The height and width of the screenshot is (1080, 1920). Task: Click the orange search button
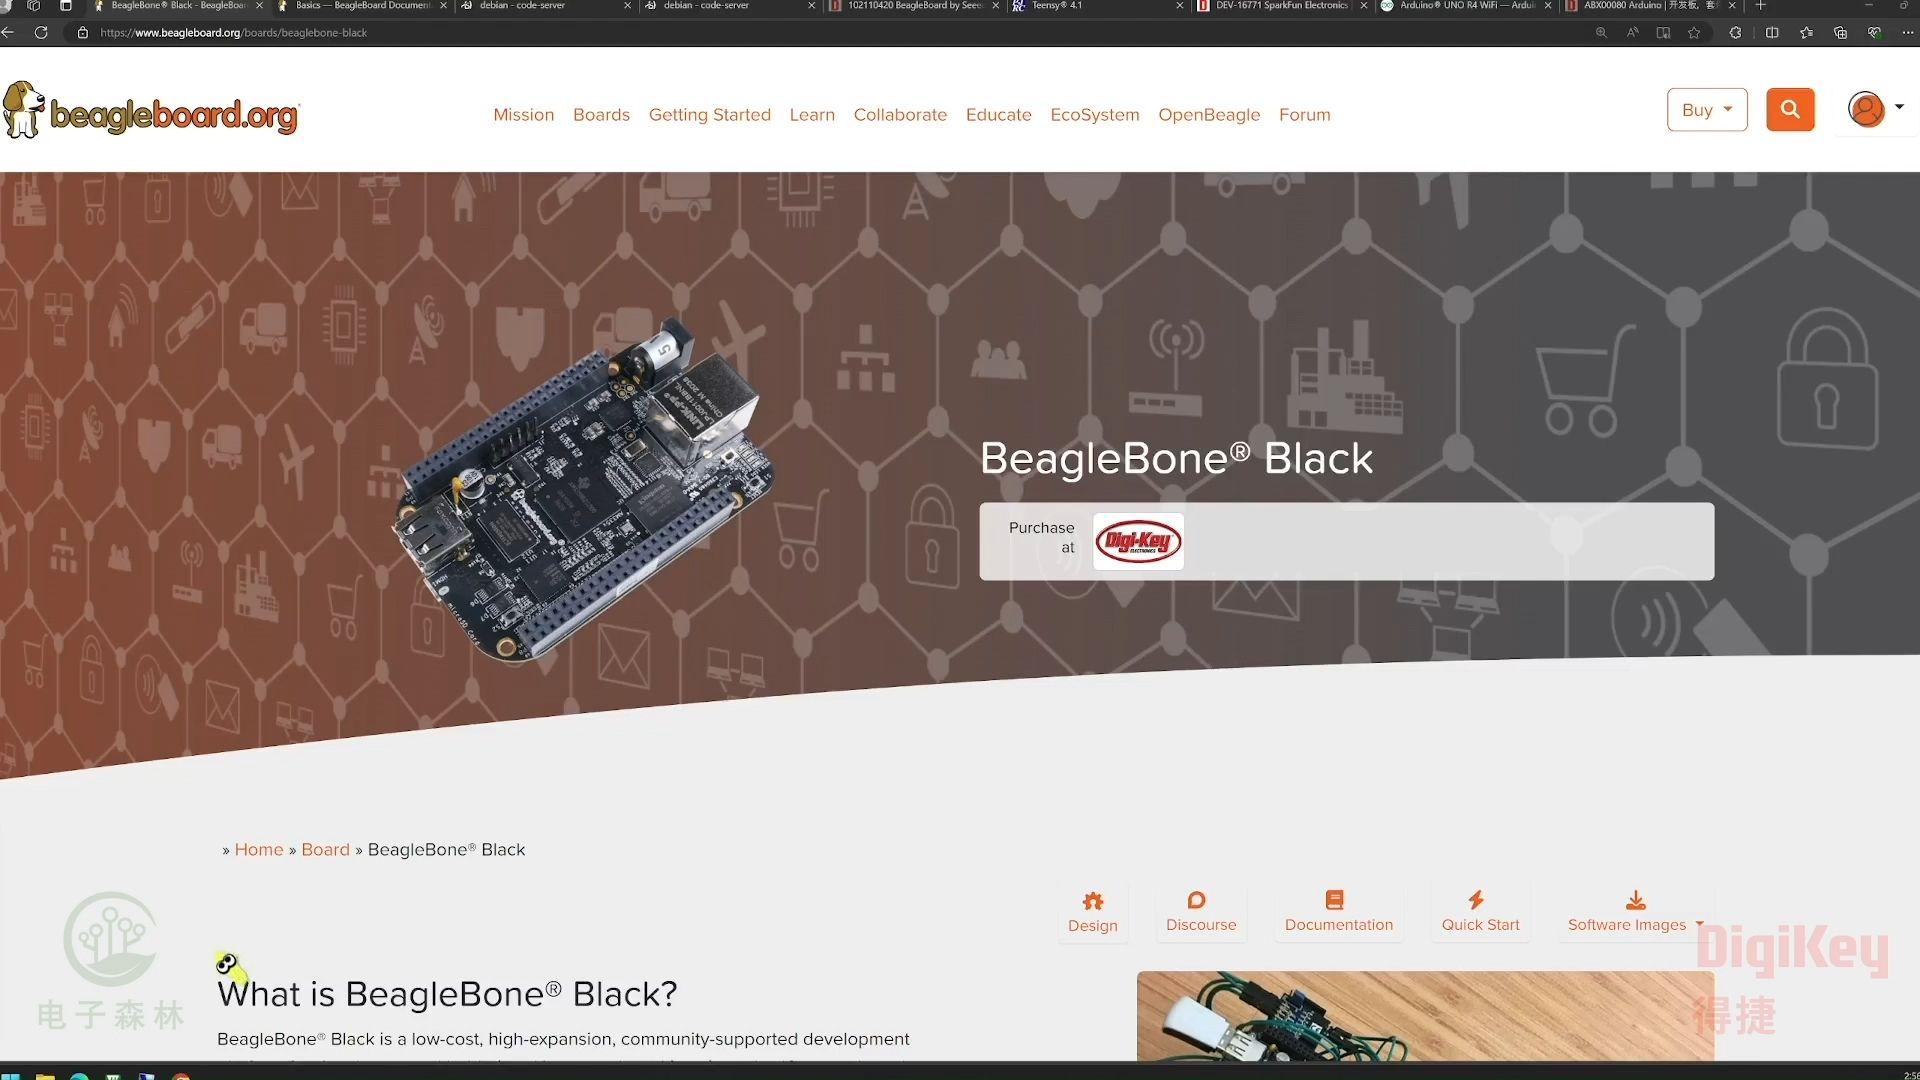pos(1790,109)
